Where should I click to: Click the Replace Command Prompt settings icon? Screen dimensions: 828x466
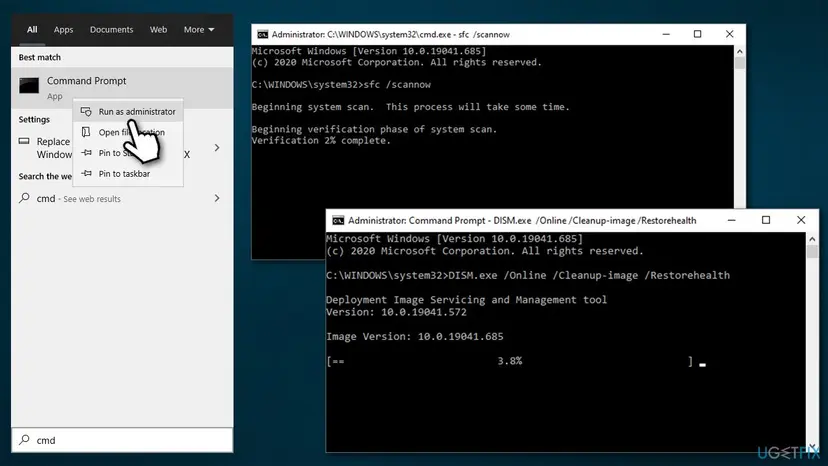(x=24, y=141)
